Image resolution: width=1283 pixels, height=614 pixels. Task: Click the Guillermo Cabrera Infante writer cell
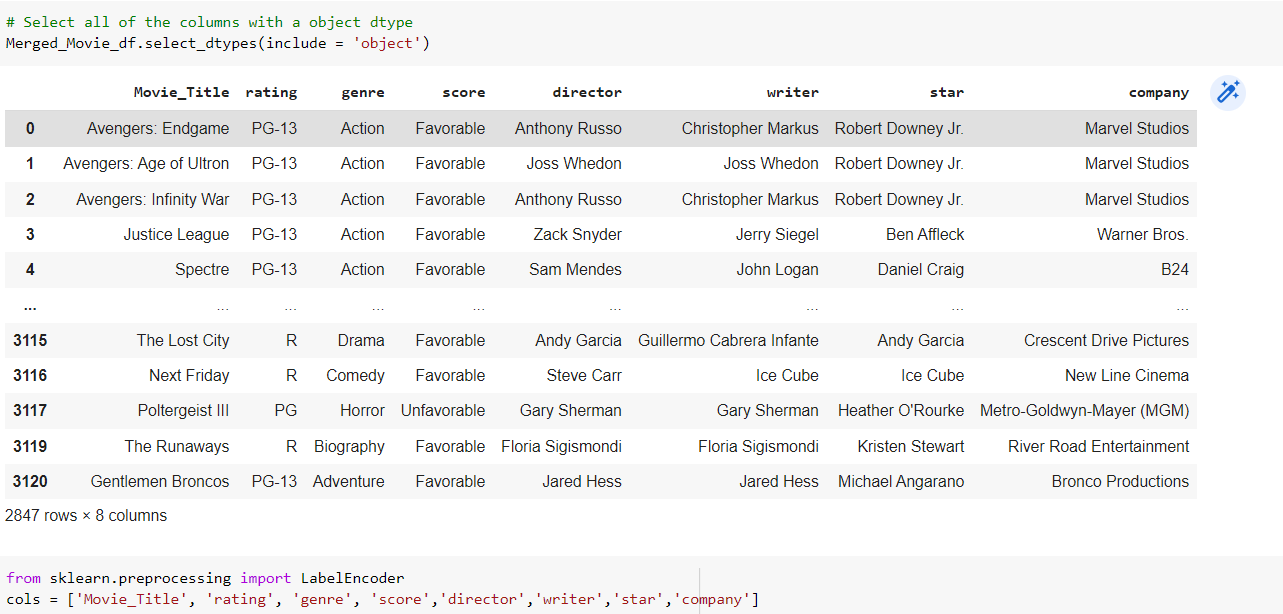point(728,340)
